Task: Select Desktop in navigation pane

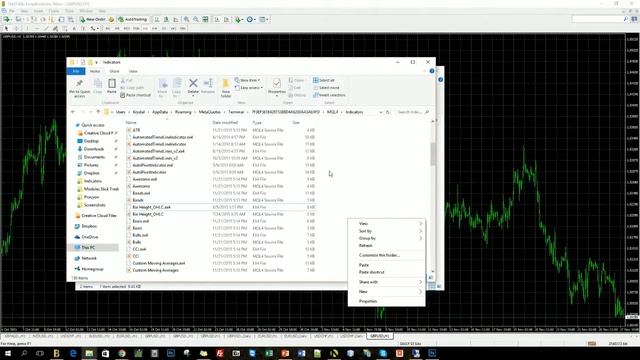Action: click(x=91, y=141)
